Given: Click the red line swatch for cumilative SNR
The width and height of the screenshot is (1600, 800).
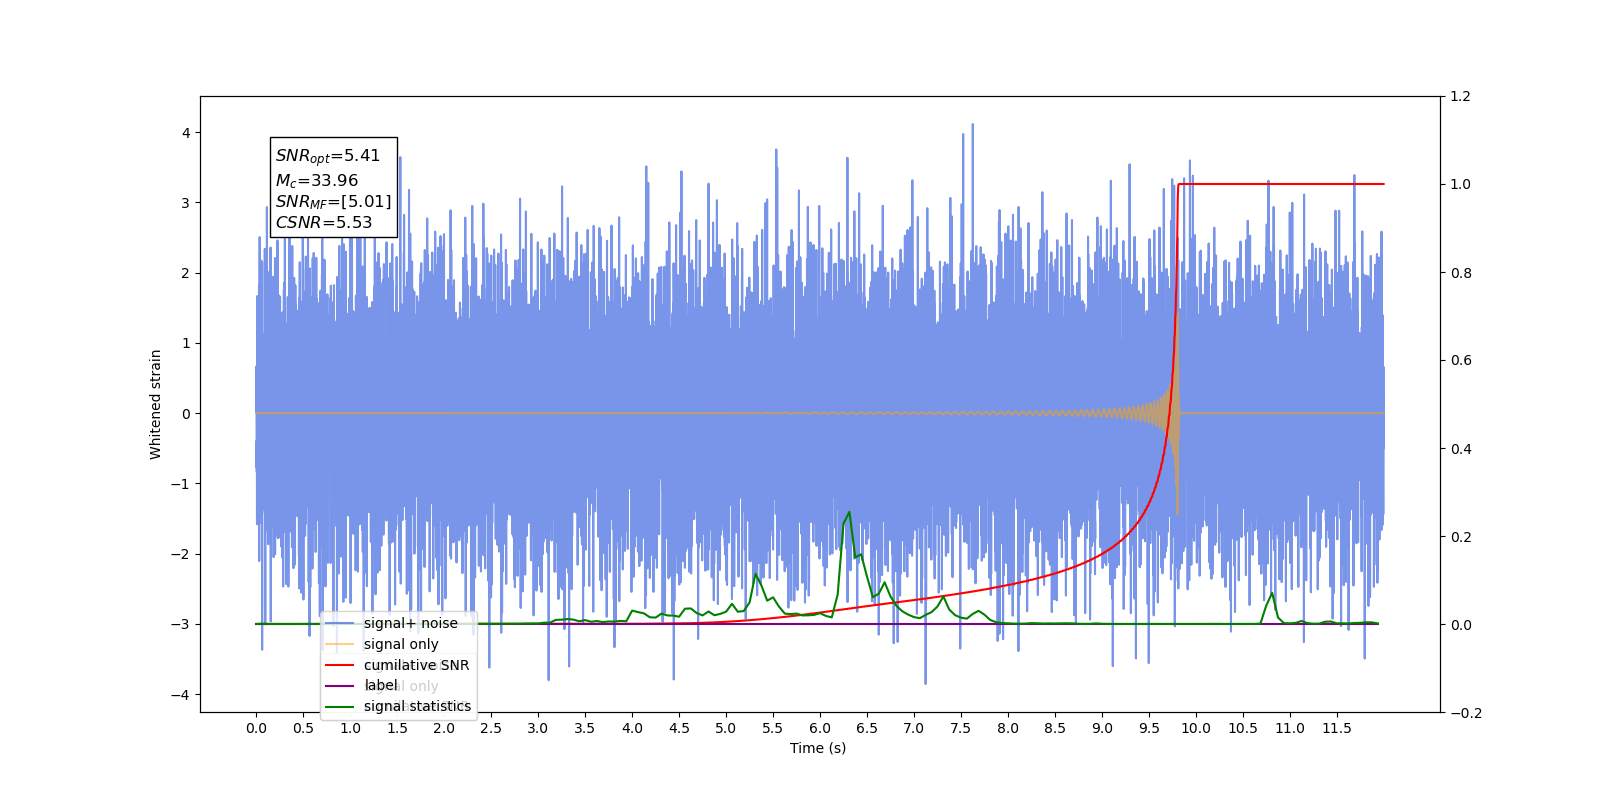Looking at the screenshot, I should tap(340, 665).
